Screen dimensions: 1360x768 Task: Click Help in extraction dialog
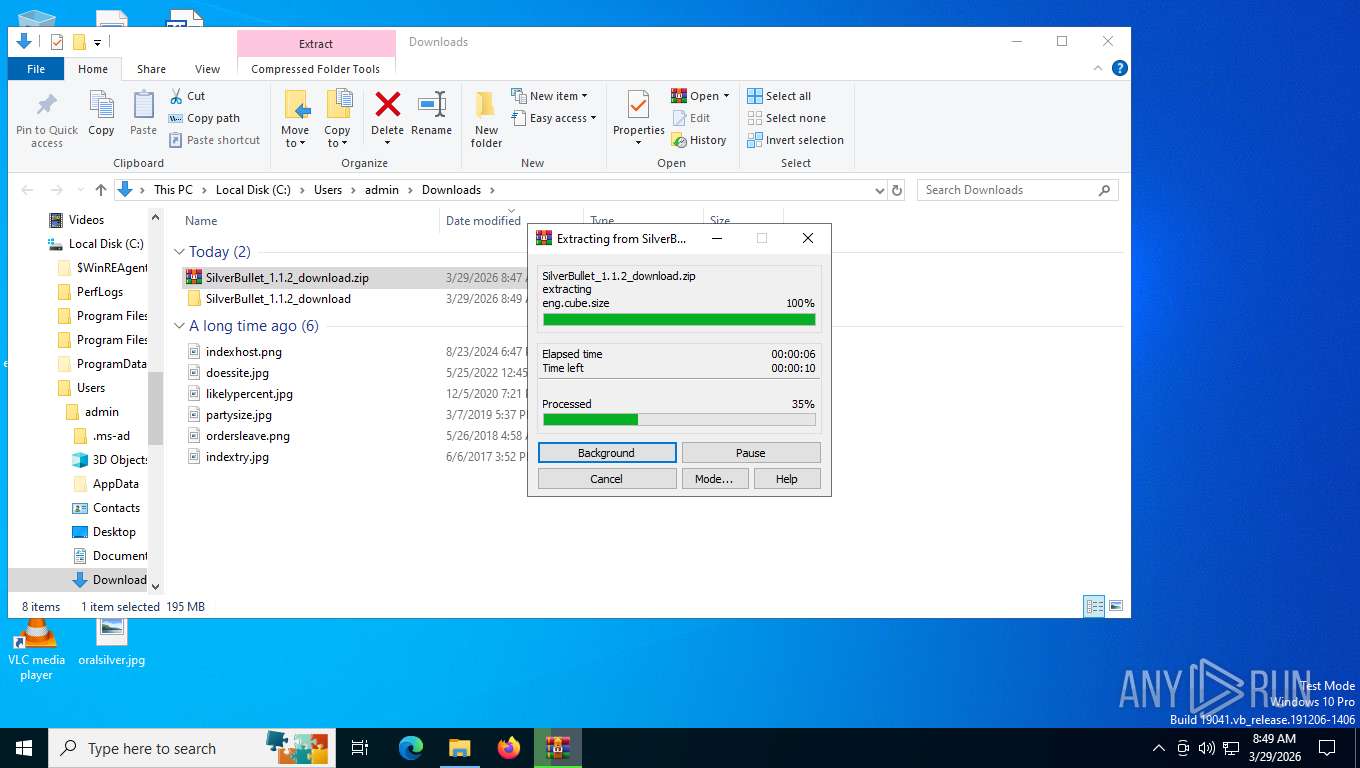(x=787, y=479)
